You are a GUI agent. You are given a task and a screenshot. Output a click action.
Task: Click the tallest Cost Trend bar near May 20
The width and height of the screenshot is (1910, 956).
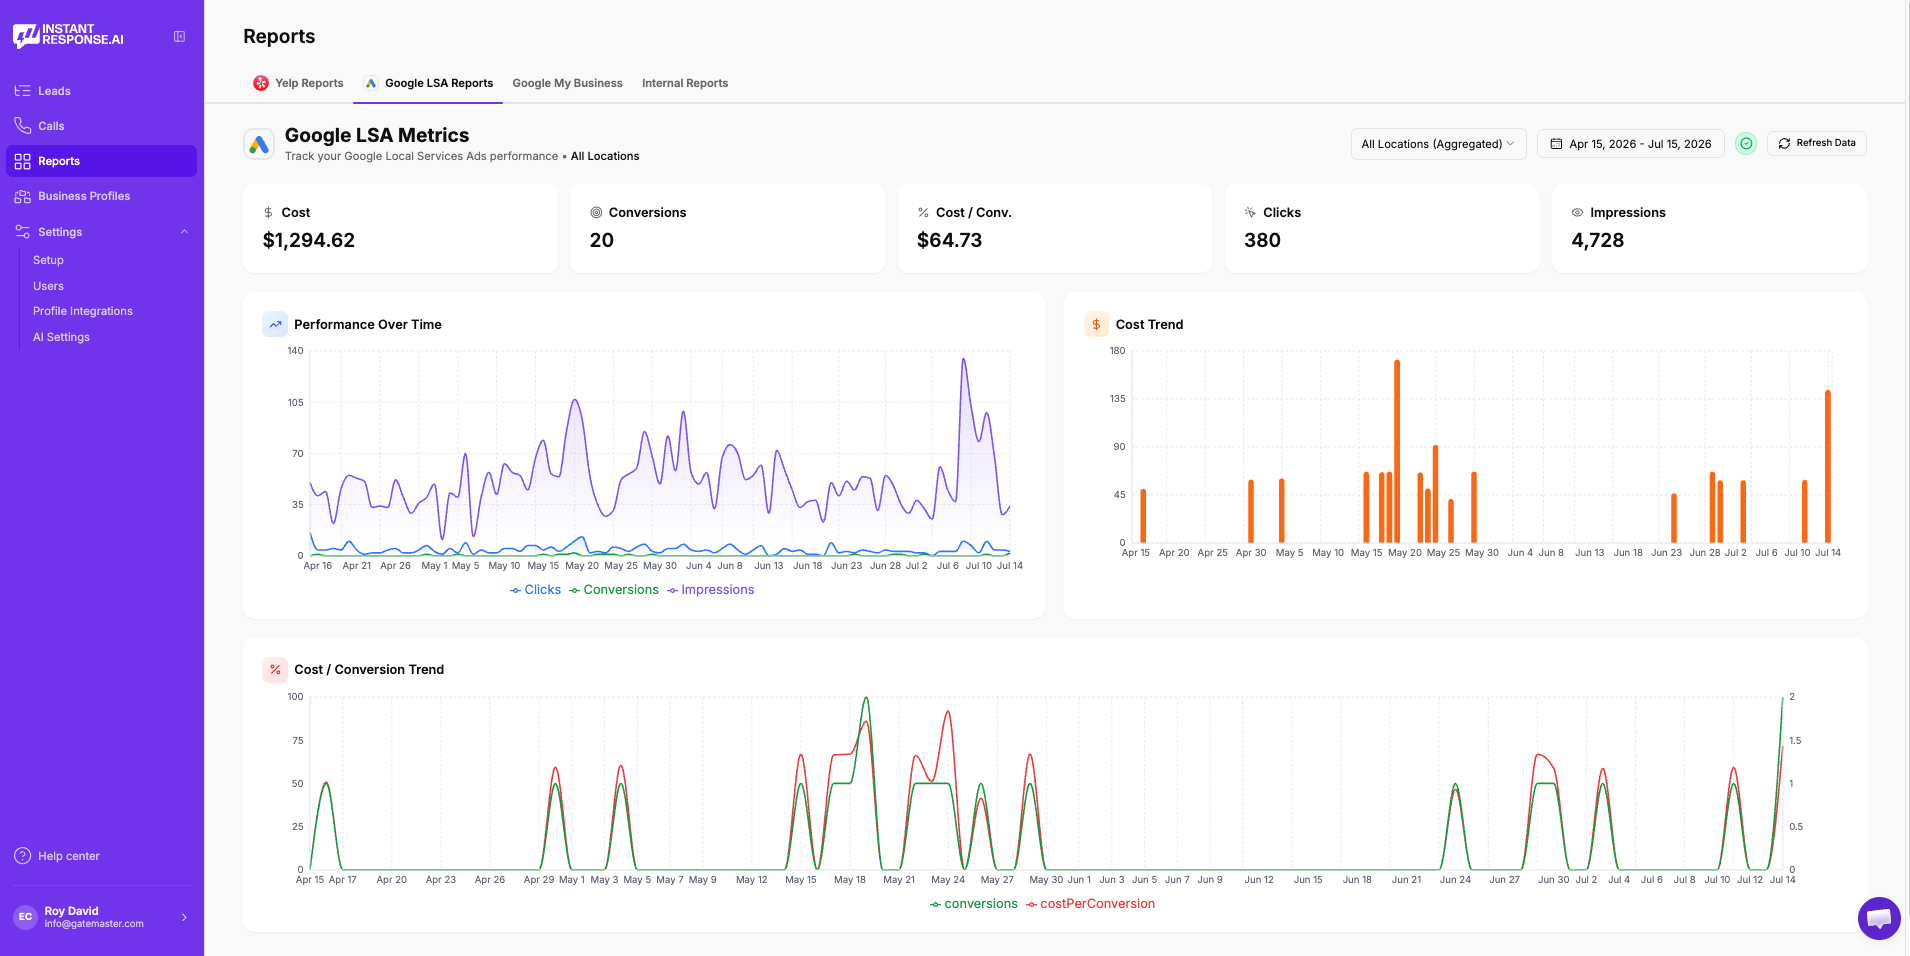[1397, 451]
